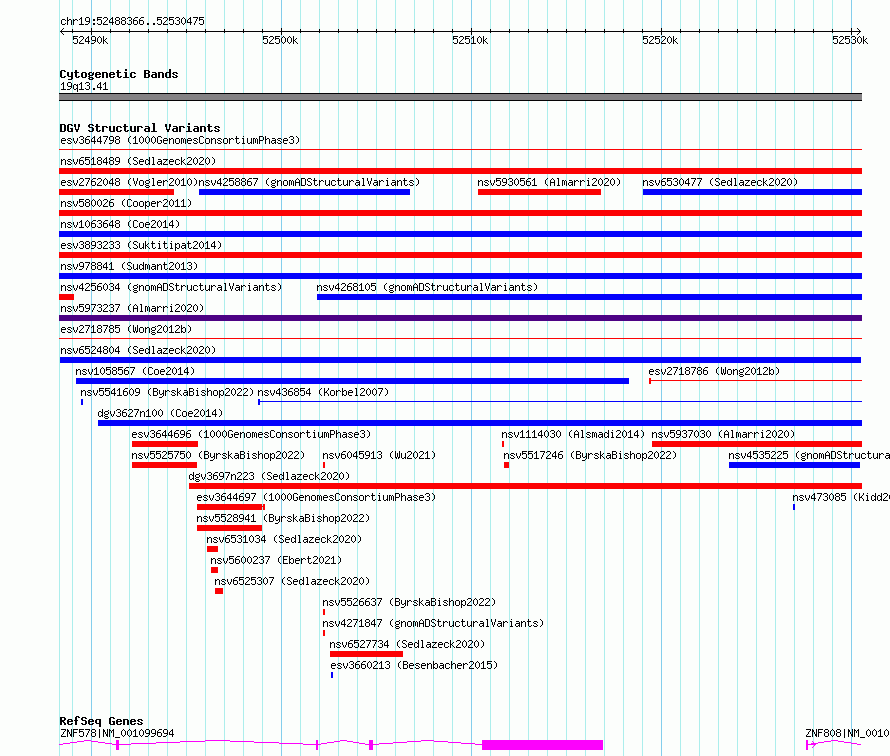
Task: Click the nsv5600237 (Ebert2021) label
Action: (x=276, y=560)
